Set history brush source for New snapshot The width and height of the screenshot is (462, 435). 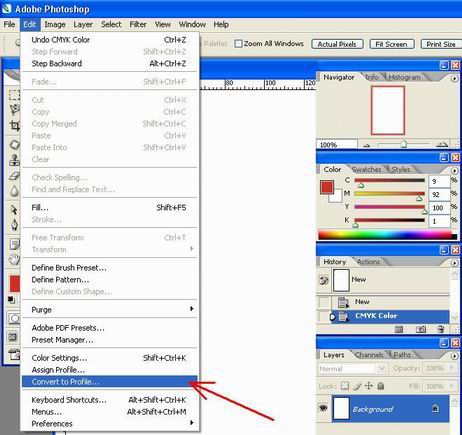[x=324, y=280]
